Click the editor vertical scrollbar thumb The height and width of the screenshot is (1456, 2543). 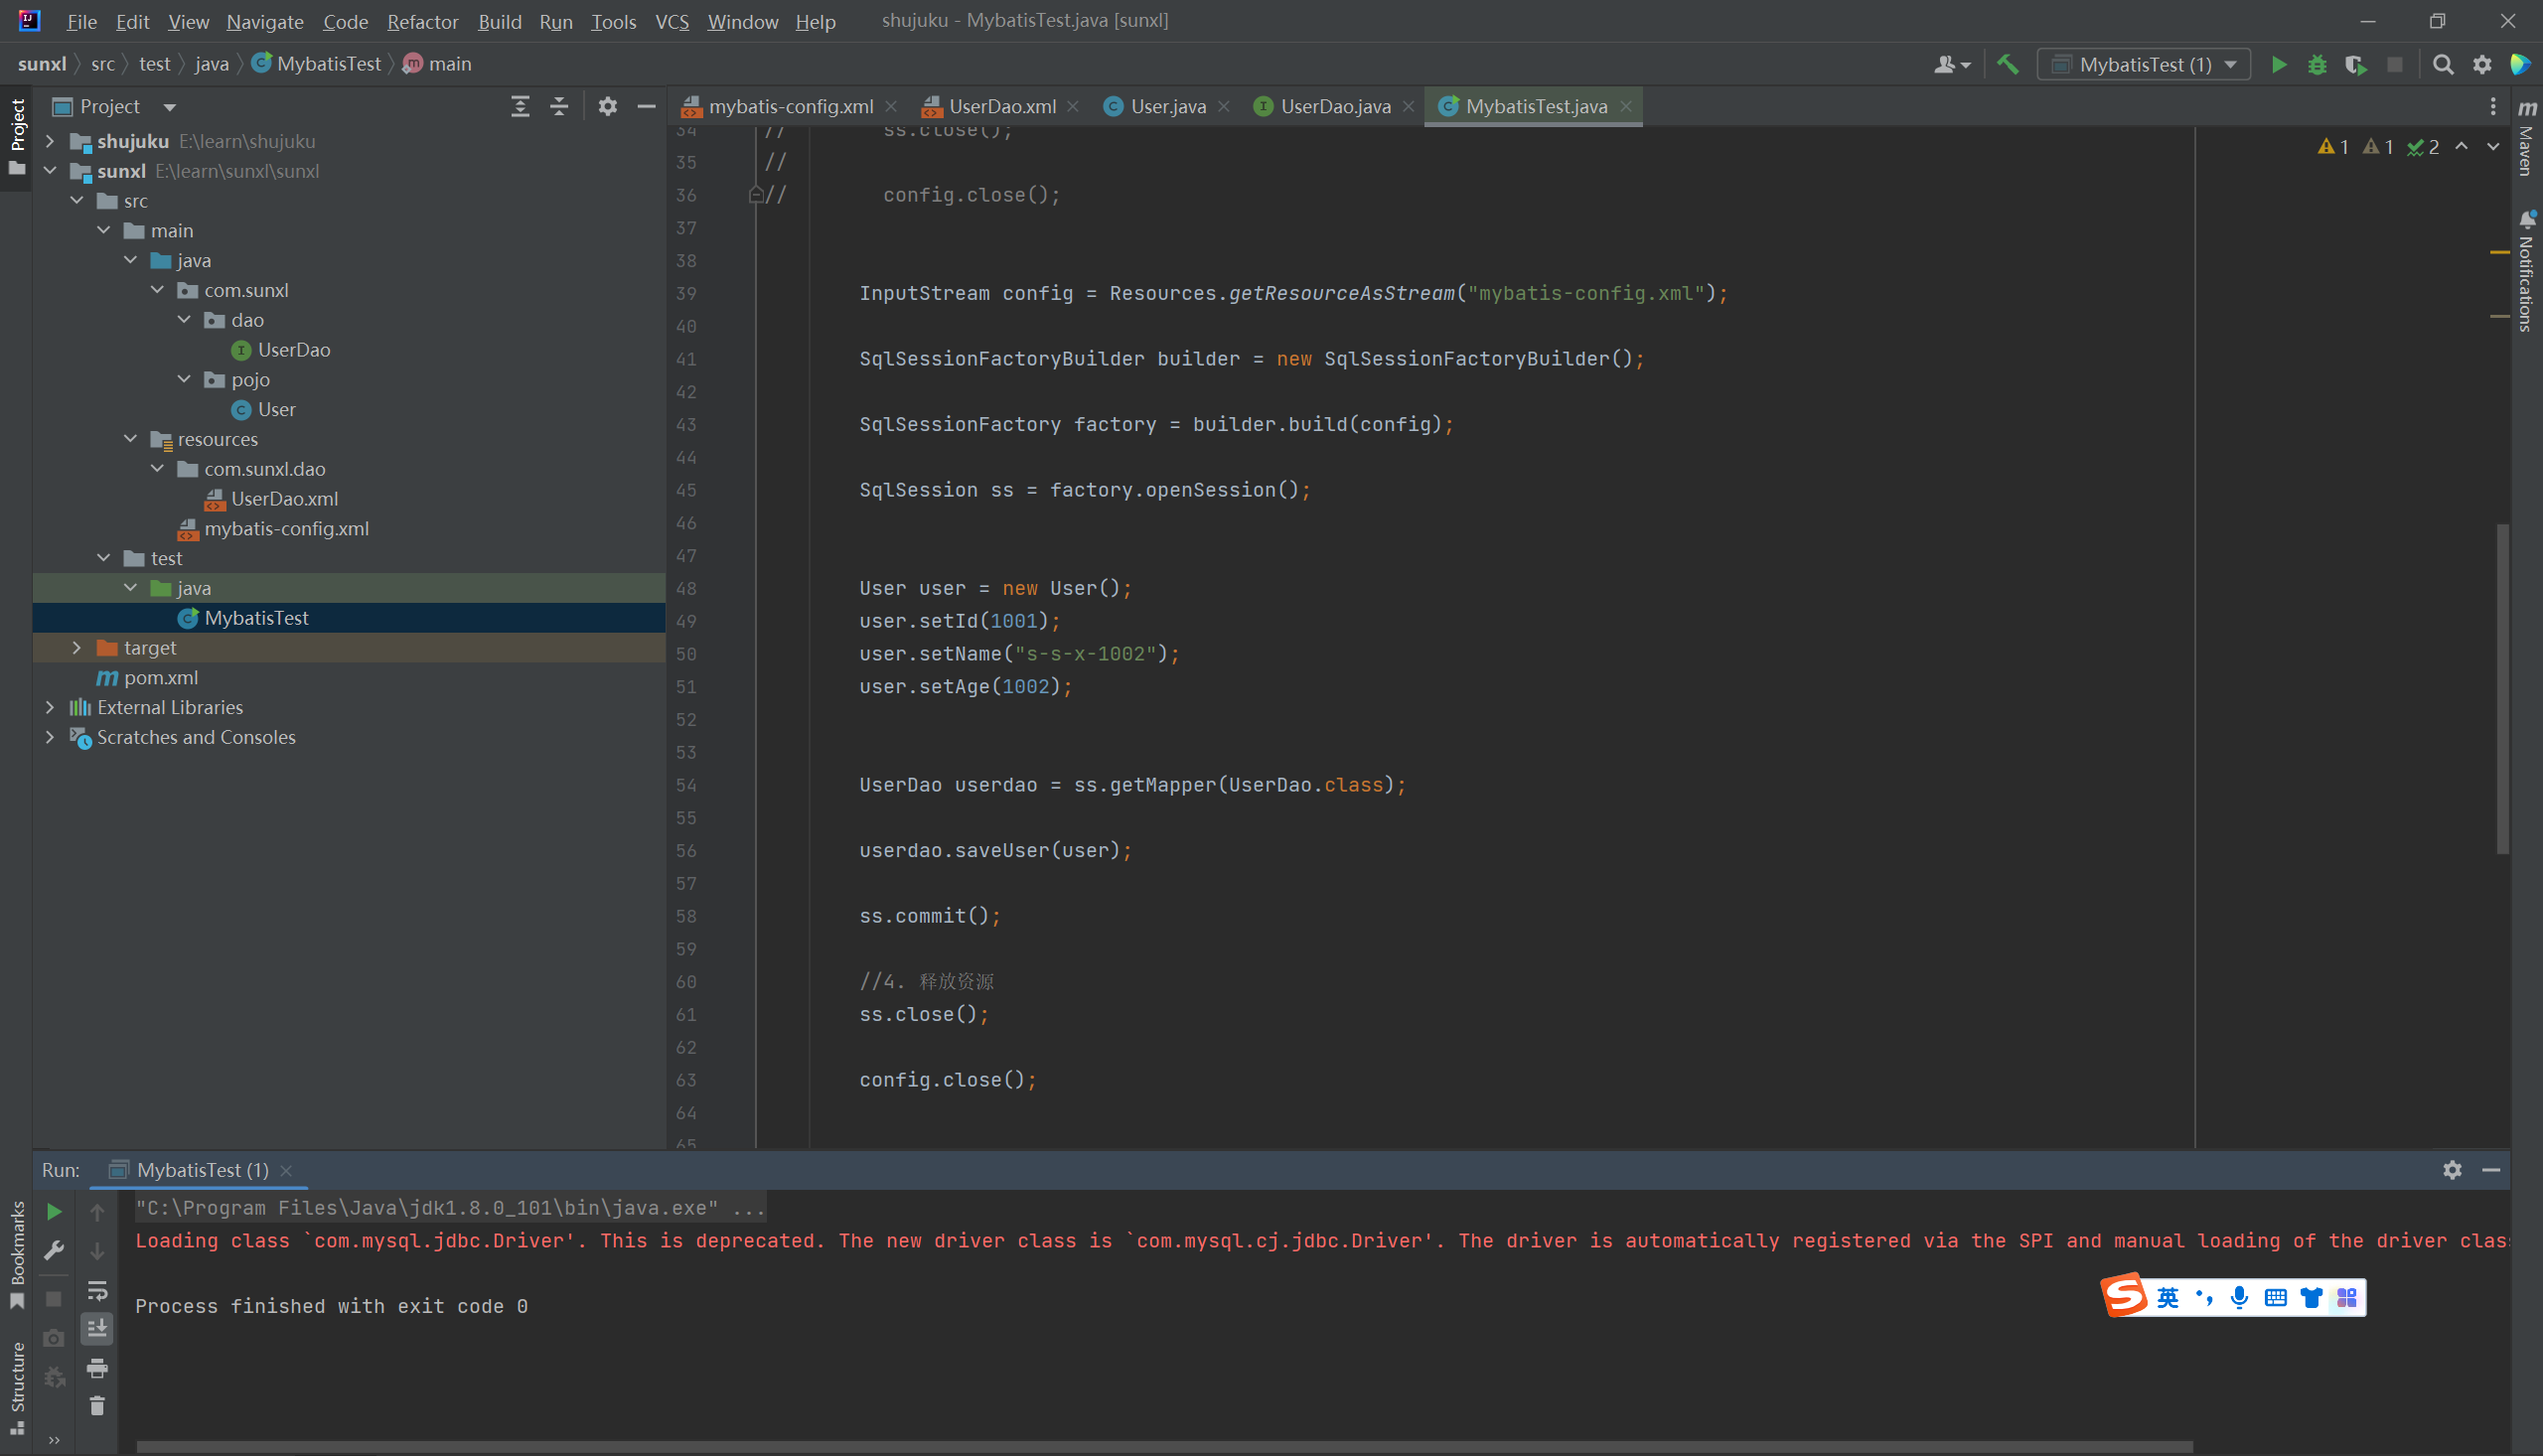click(x=2502, y=688)
